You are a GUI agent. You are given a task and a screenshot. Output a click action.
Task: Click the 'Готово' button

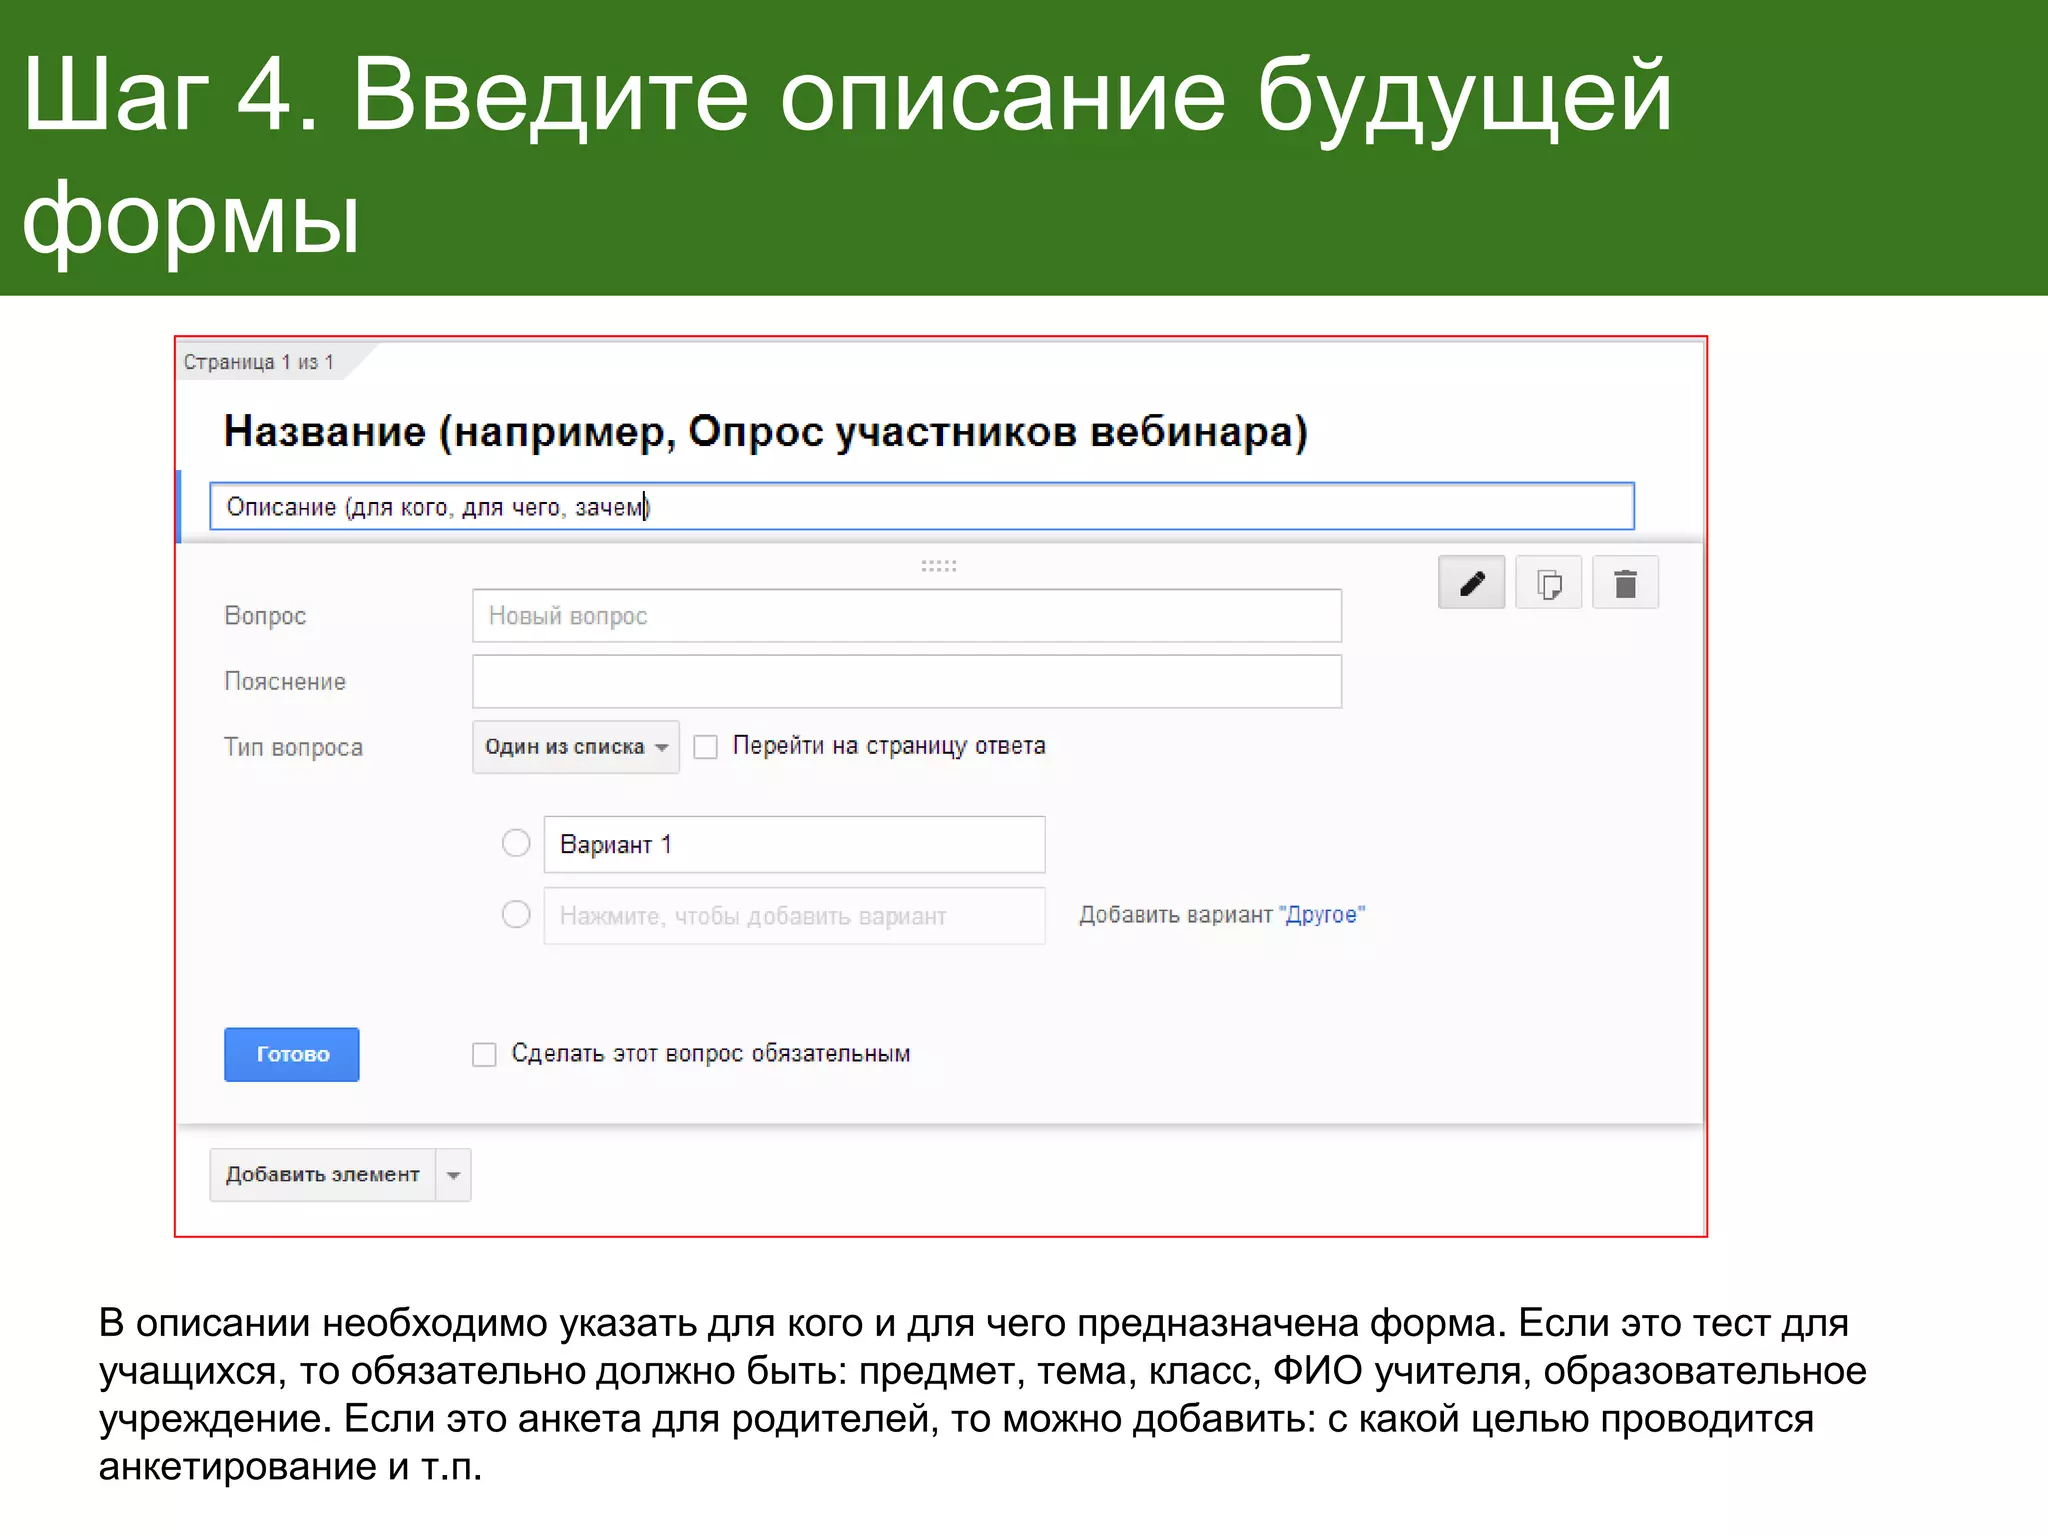coord(292,1054)
